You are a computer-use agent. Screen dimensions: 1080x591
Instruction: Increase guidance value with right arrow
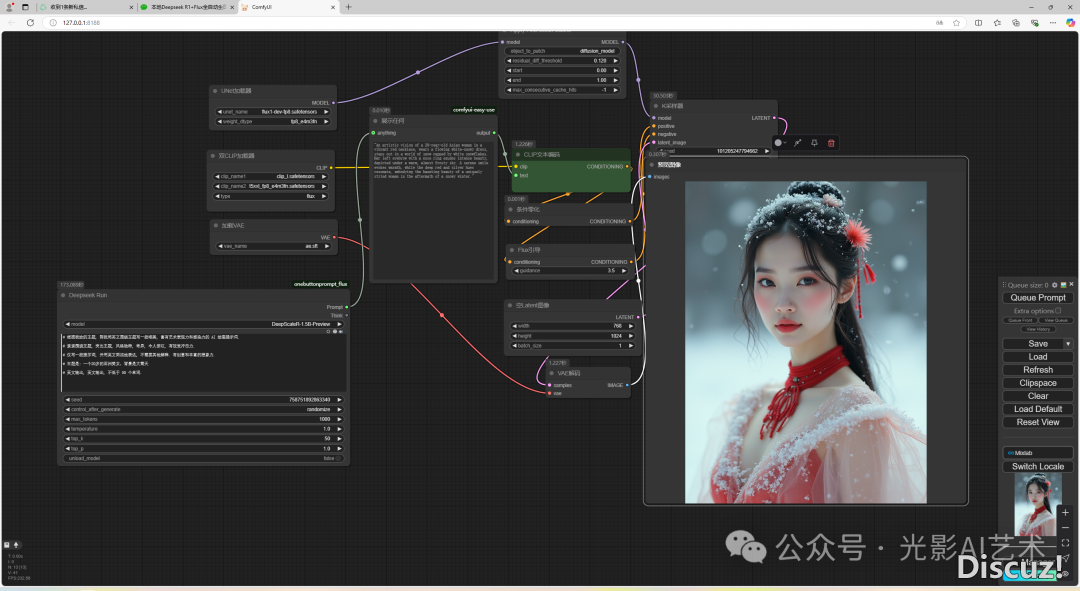coord(624,271)
